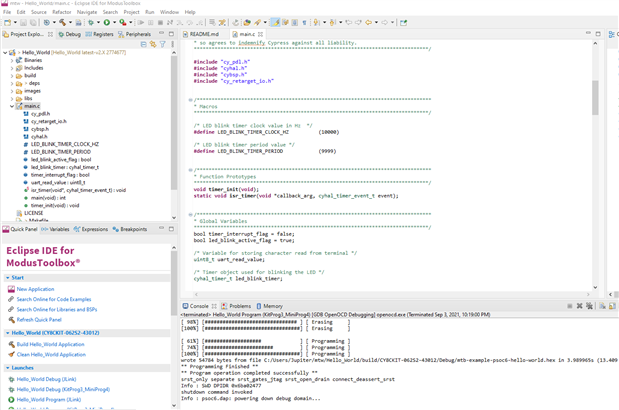Select main(void) : int tree entry
Screen dimensions: 619x410
[x=48, y=198]
